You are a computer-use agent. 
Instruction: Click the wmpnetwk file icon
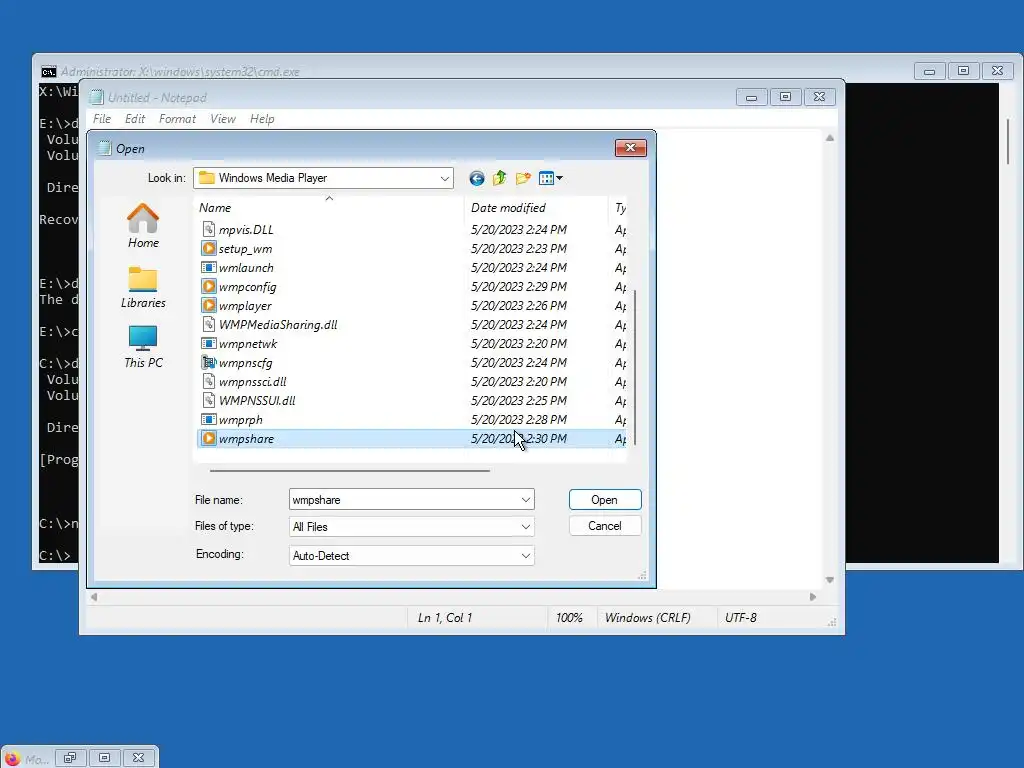point(208,343)
